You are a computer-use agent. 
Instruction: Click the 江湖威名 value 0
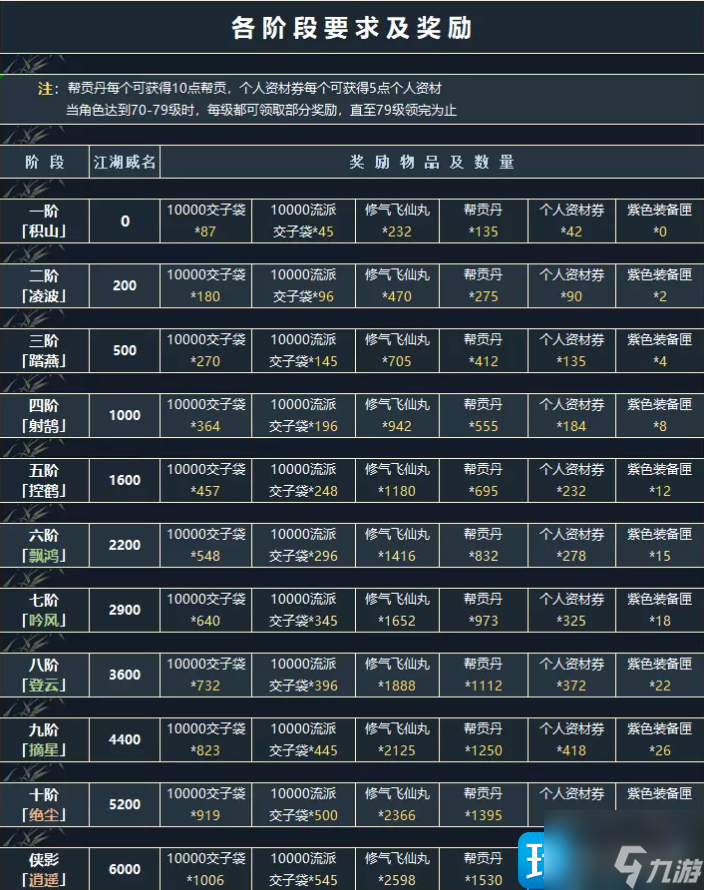(x=124, y=221)
